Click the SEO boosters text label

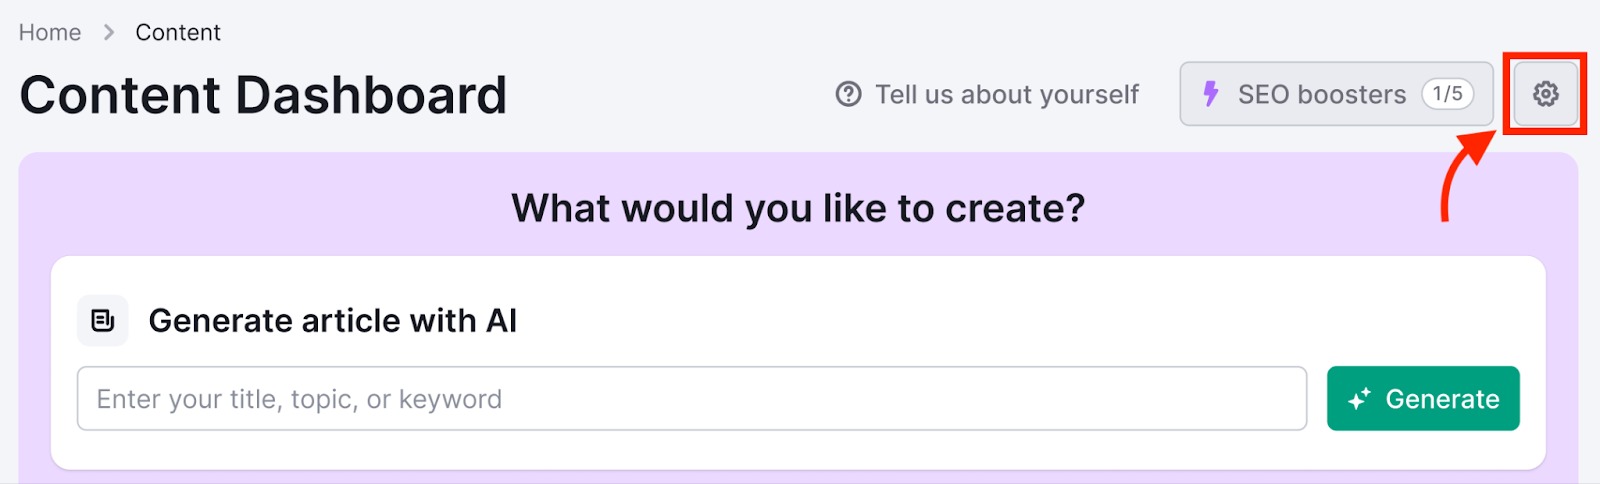click(1321, 94)
